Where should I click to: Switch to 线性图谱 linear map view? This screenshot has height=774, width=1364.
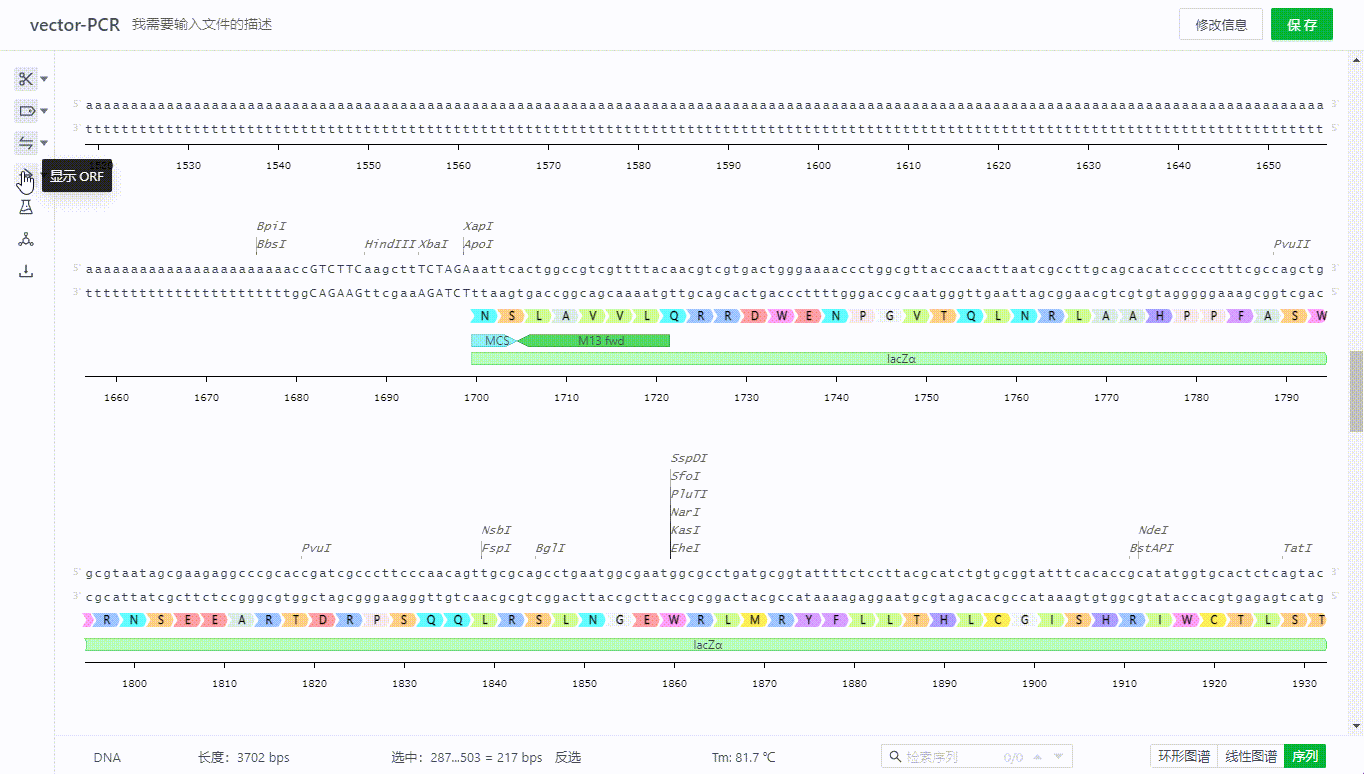tap(1250, 757)
